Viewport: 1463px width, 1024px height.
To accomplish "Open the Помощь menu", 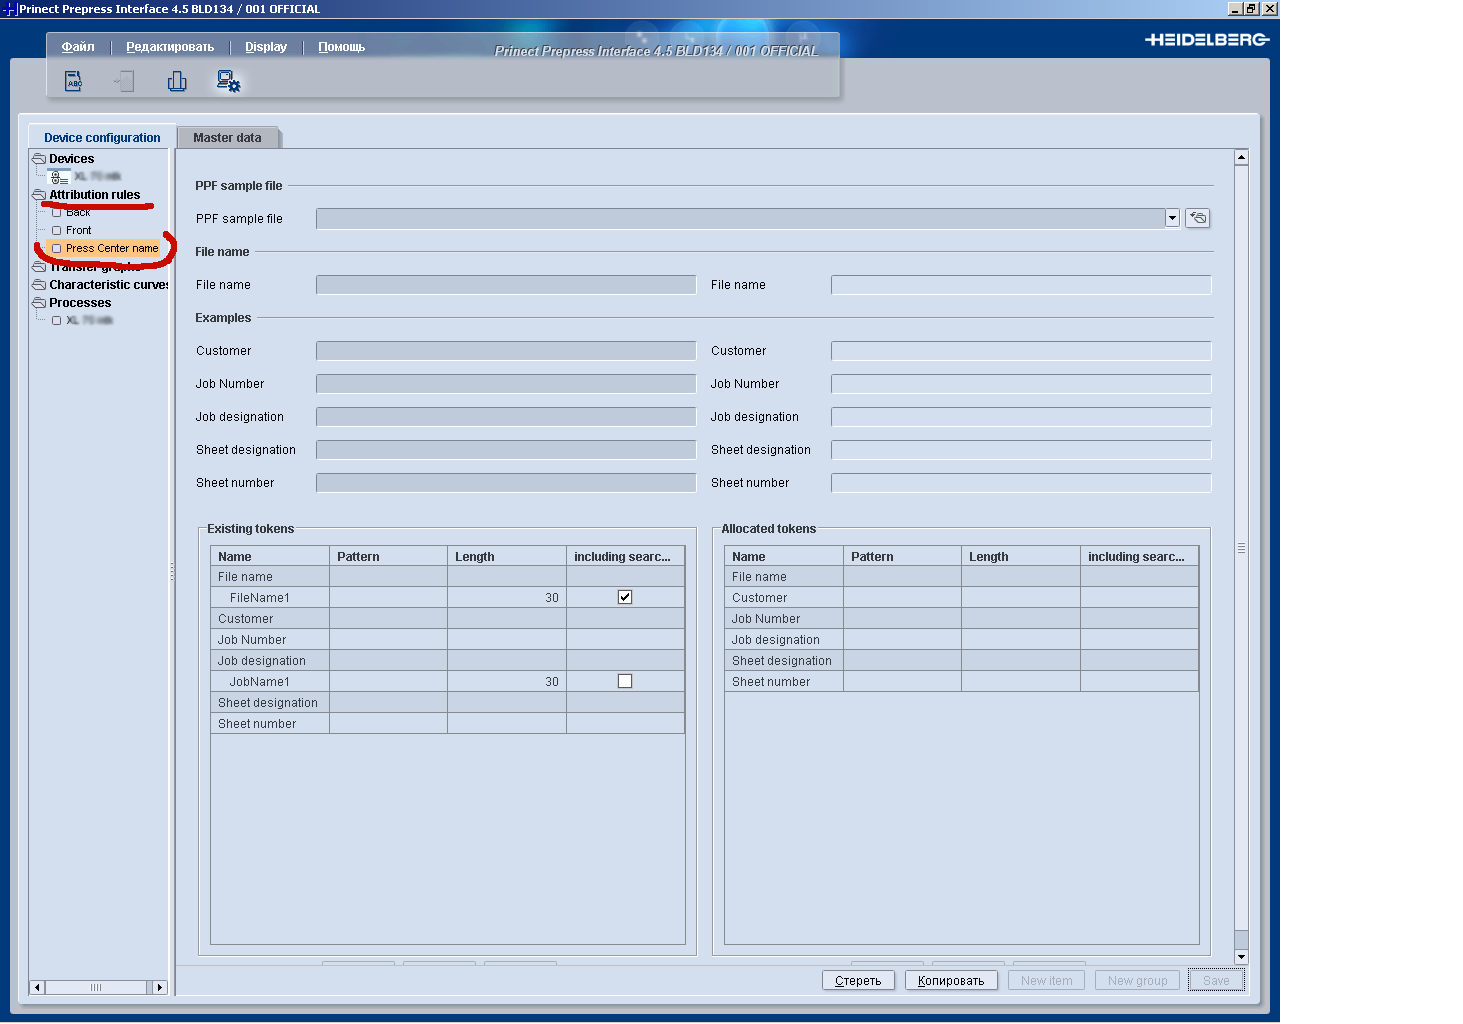I will coord(342,47).
